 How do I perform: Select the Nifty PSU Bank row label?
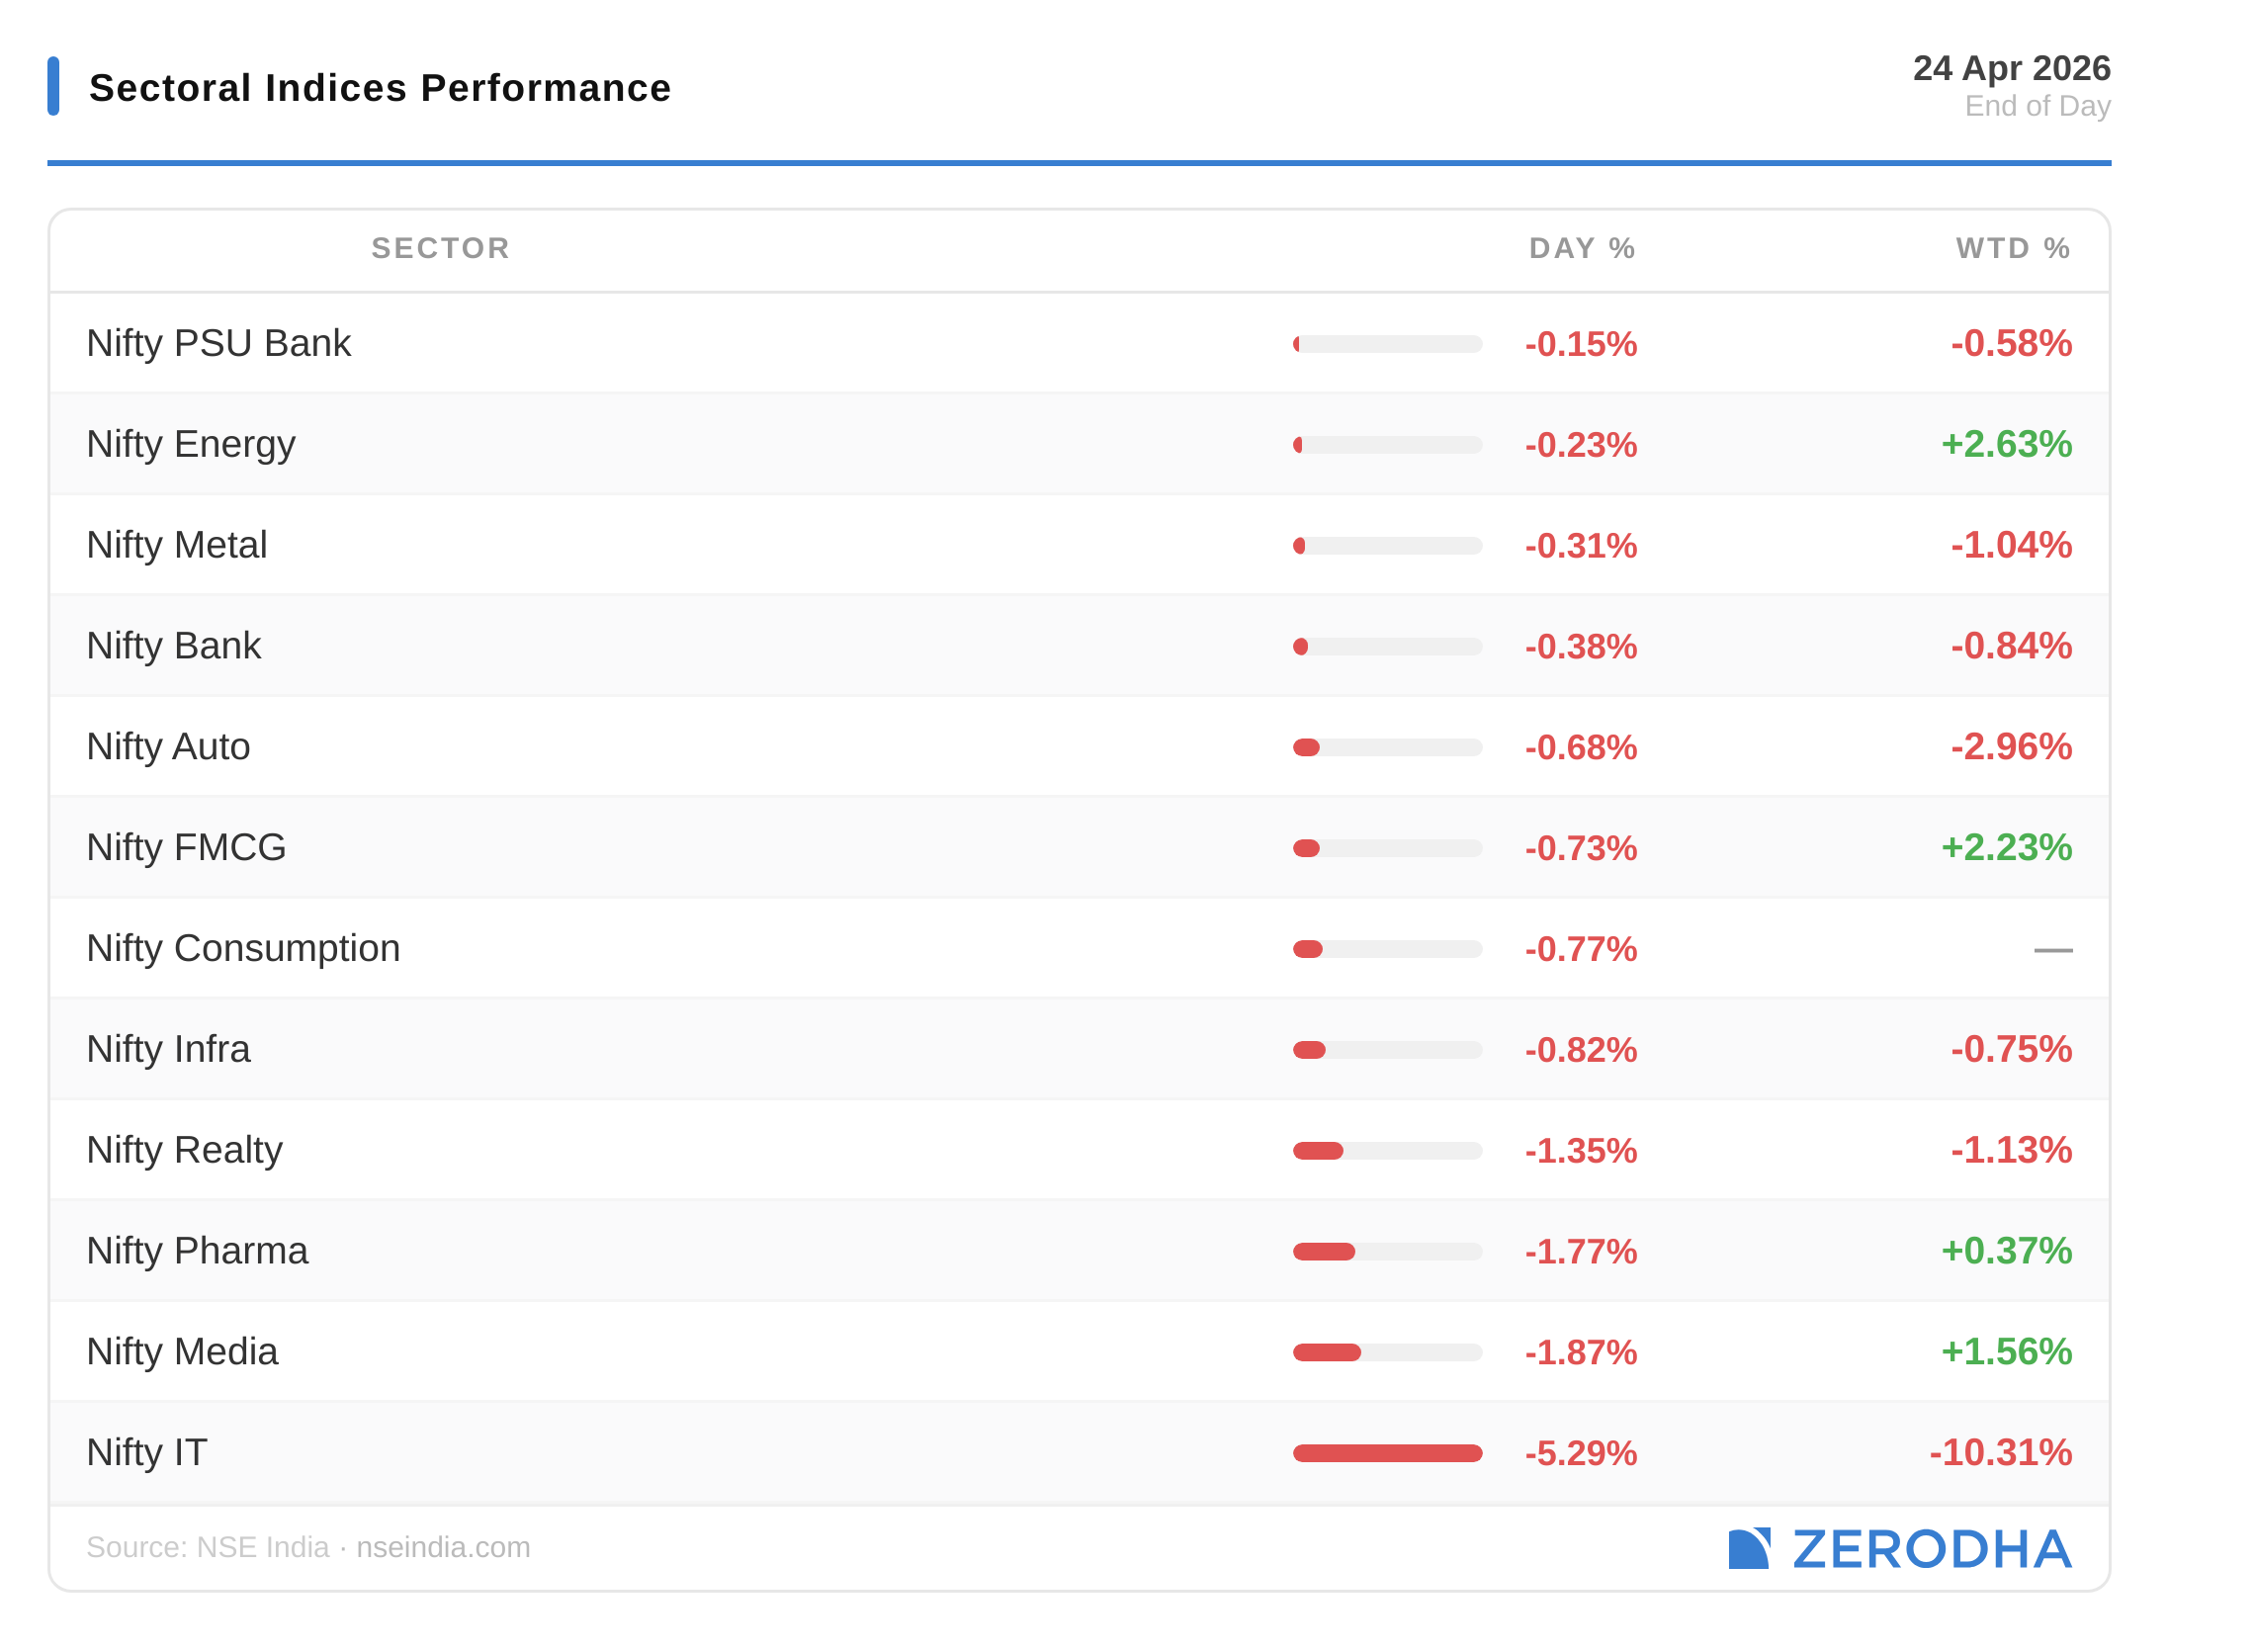coord(219,343)
